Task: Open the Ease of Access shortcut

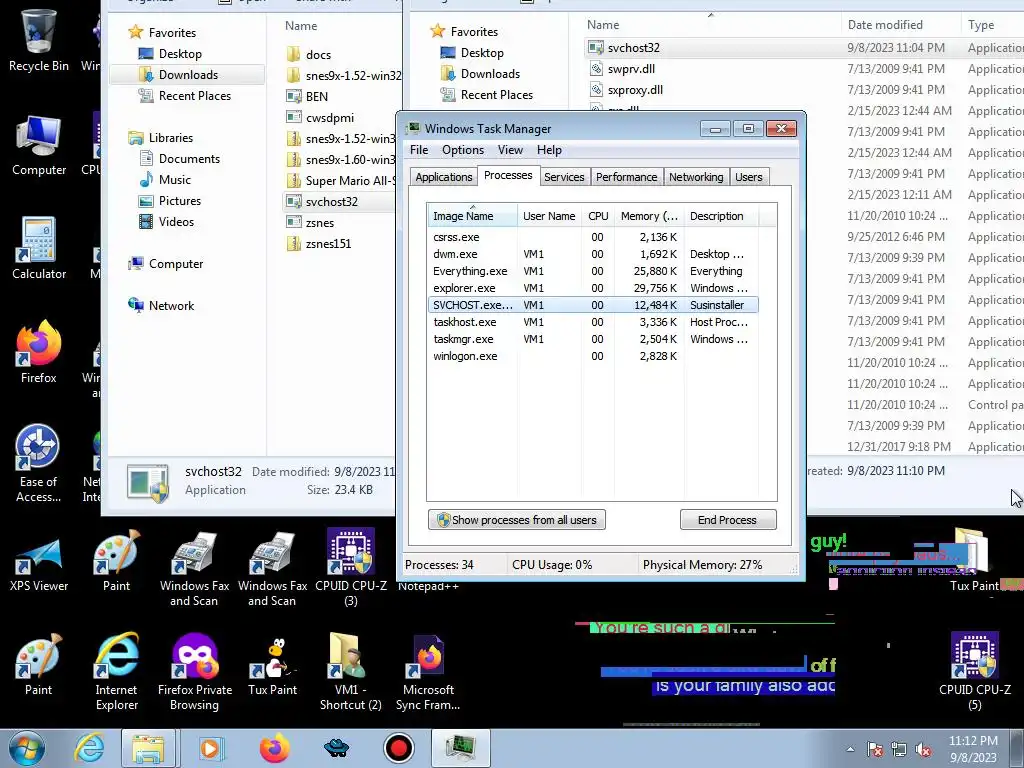Action: point(39,464)
